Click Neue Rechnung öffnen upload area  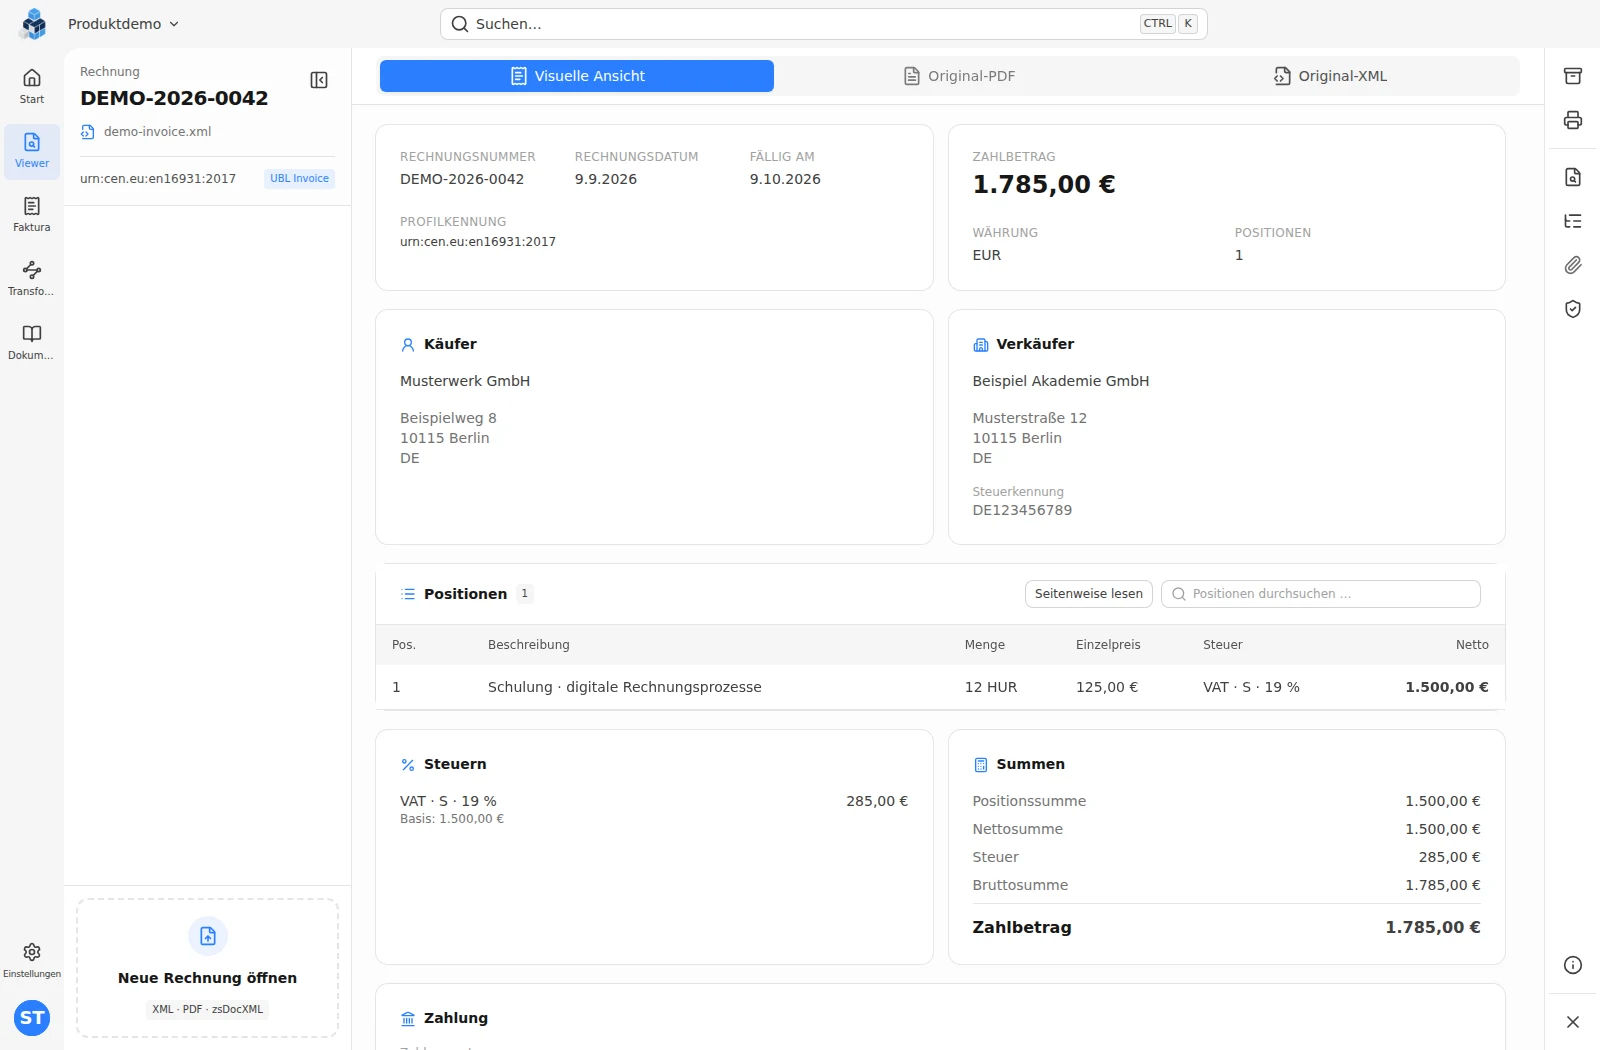click(207, 967)
